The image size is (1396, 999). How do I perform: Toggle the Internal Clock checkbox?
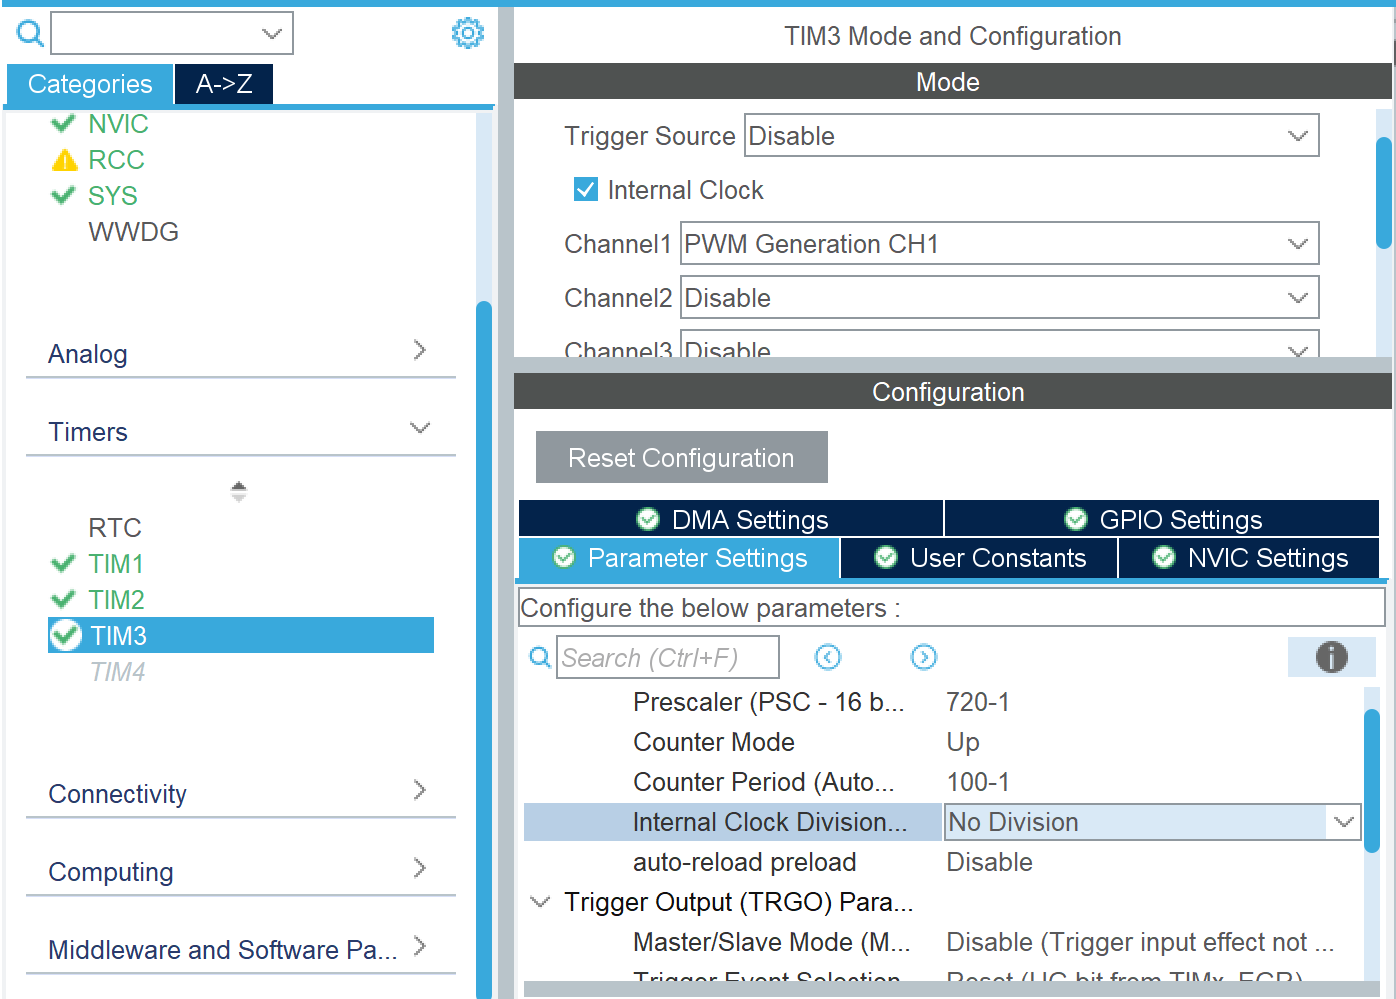(586, 189)
